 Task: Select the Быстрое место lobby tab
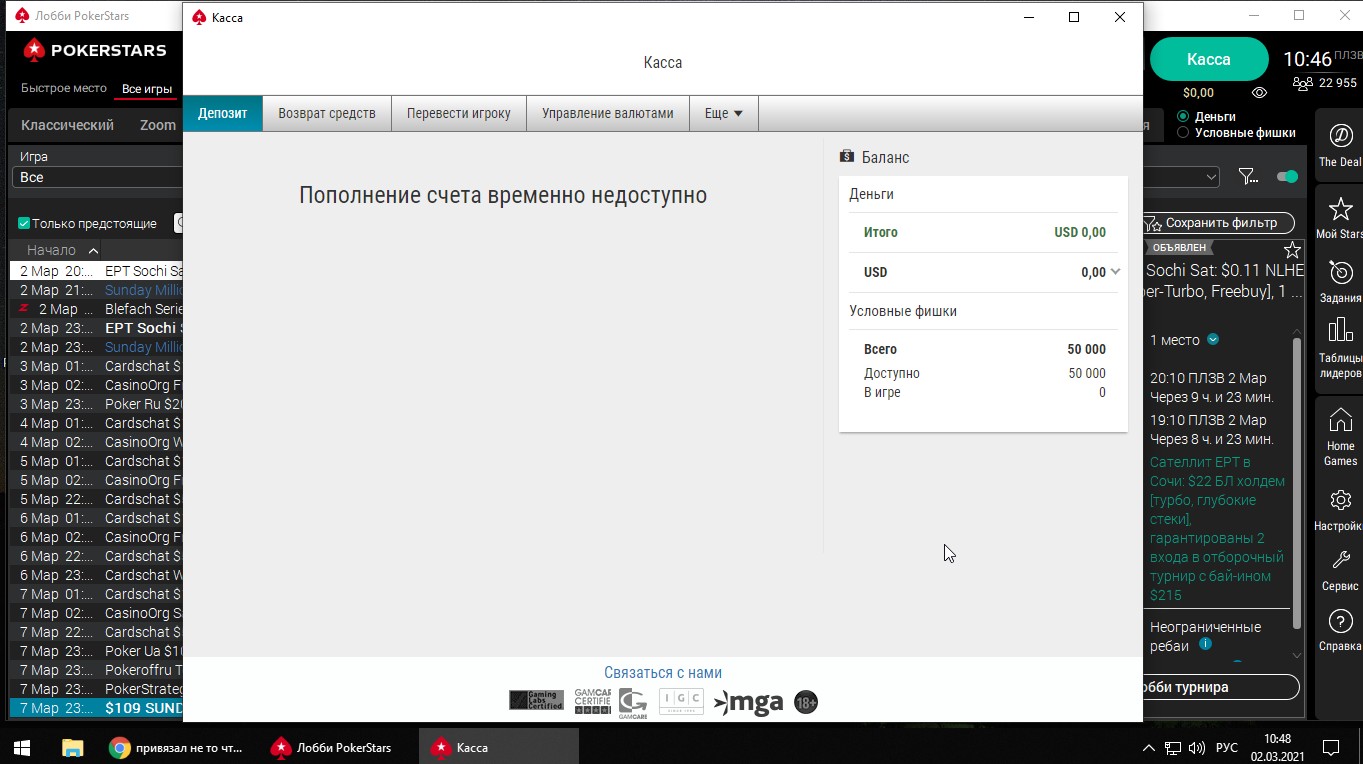[x=64, y=88]
